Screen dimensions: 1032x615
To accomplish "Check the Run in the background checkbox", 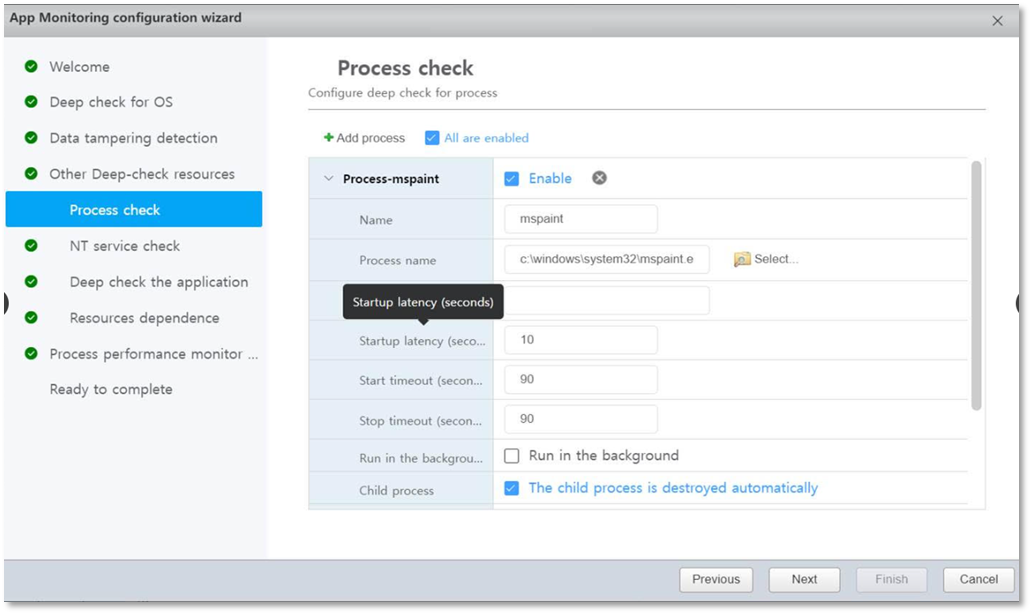I will (x=512, y=456).
